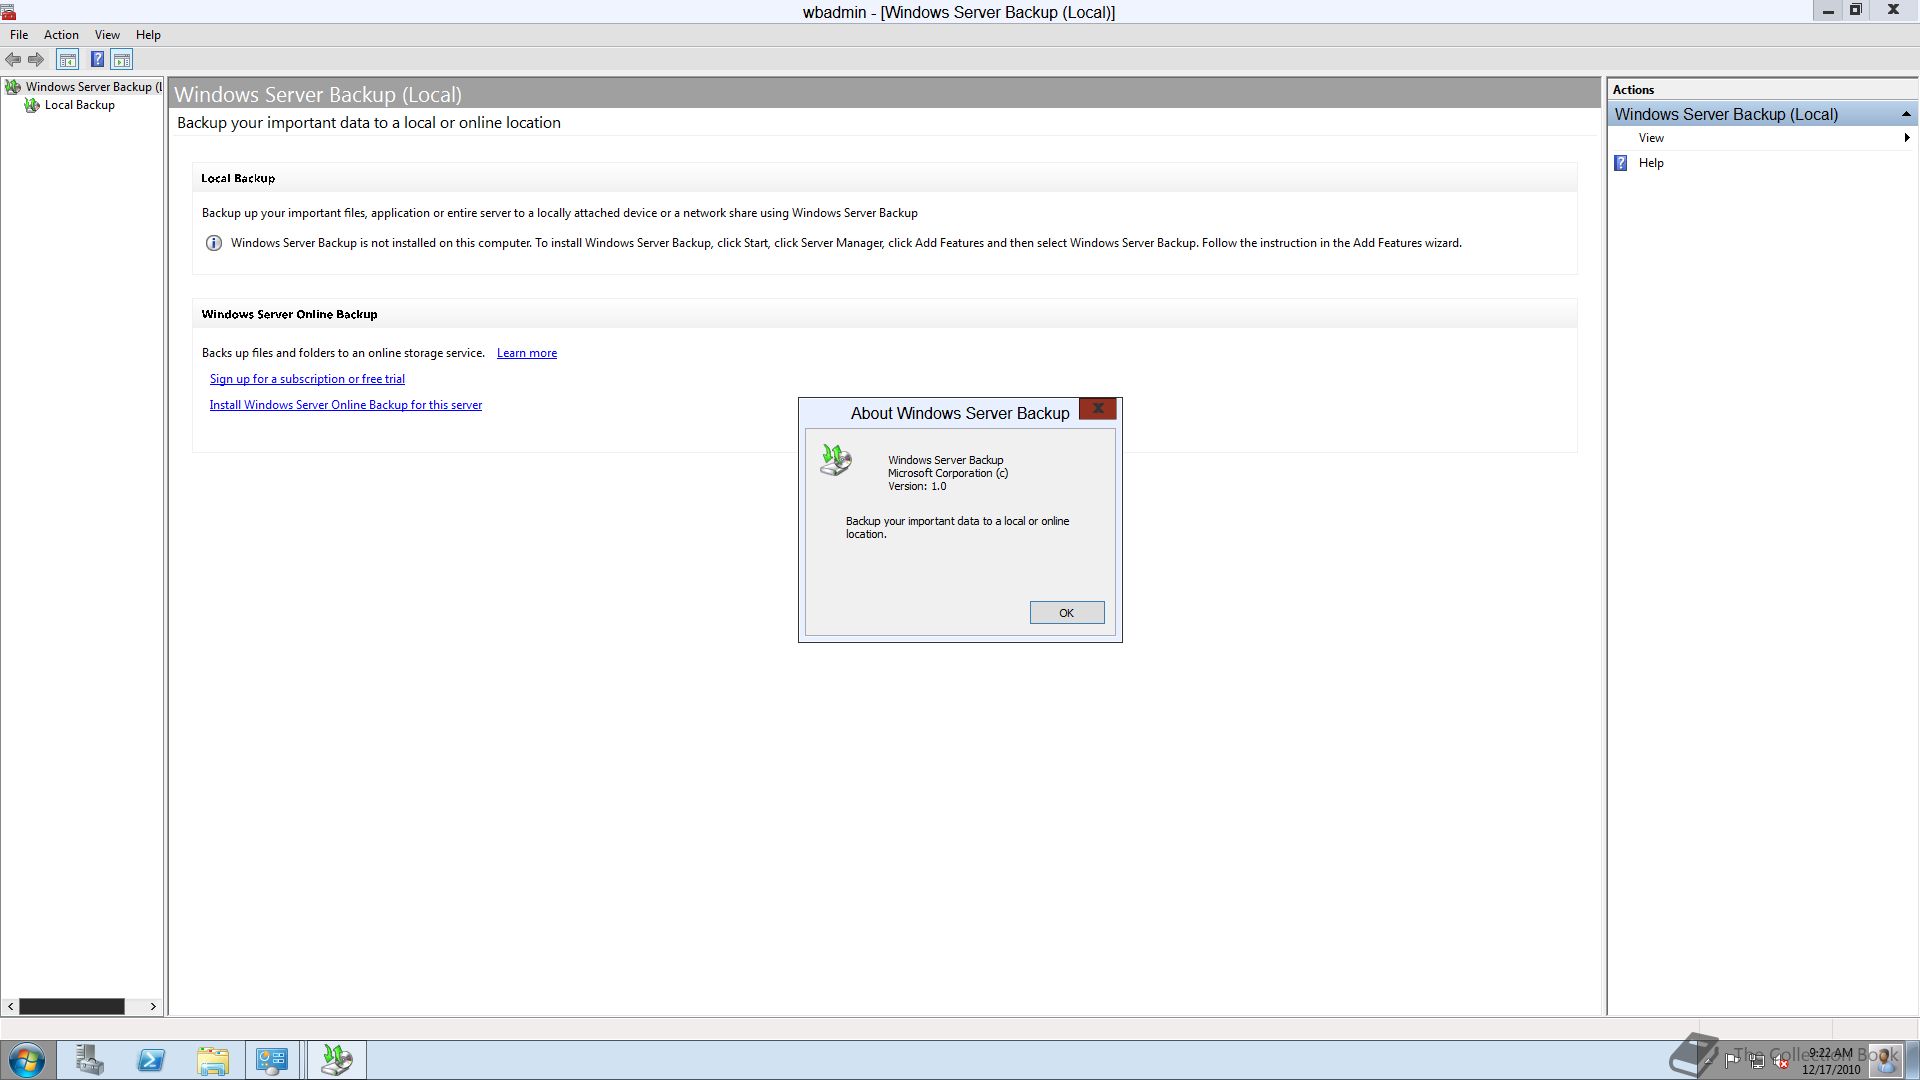Image resolution: width=1920 pixels, height=1080 pixels.
Task: Select the Local Backup tree node
Action: [x=80, y=105]
